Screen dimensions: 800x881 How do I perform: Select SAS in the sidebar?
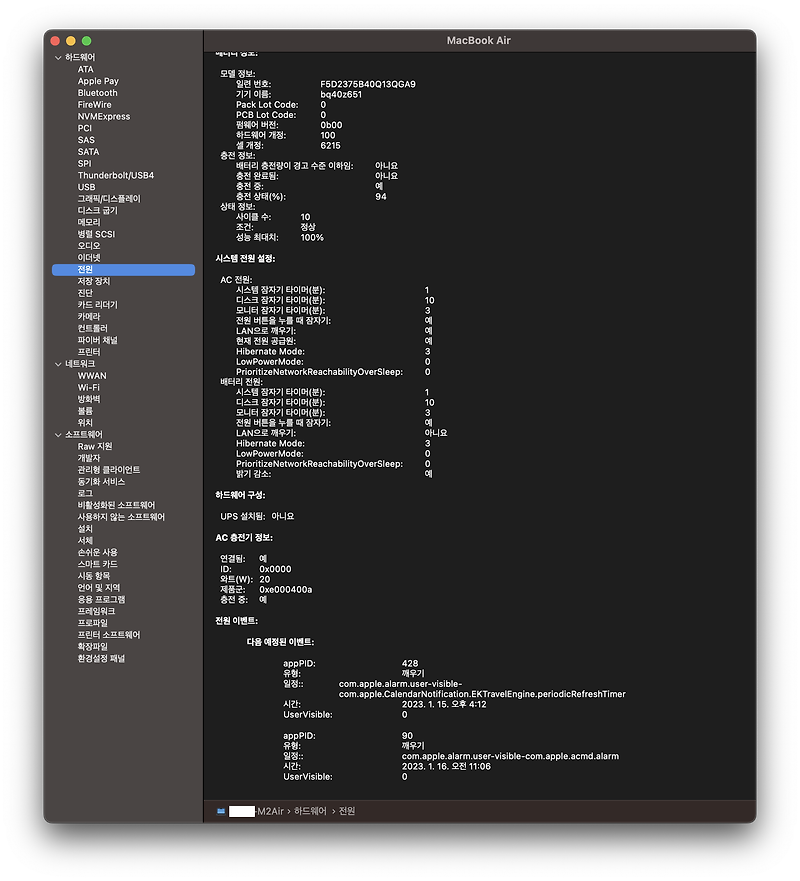pos(86,140)
